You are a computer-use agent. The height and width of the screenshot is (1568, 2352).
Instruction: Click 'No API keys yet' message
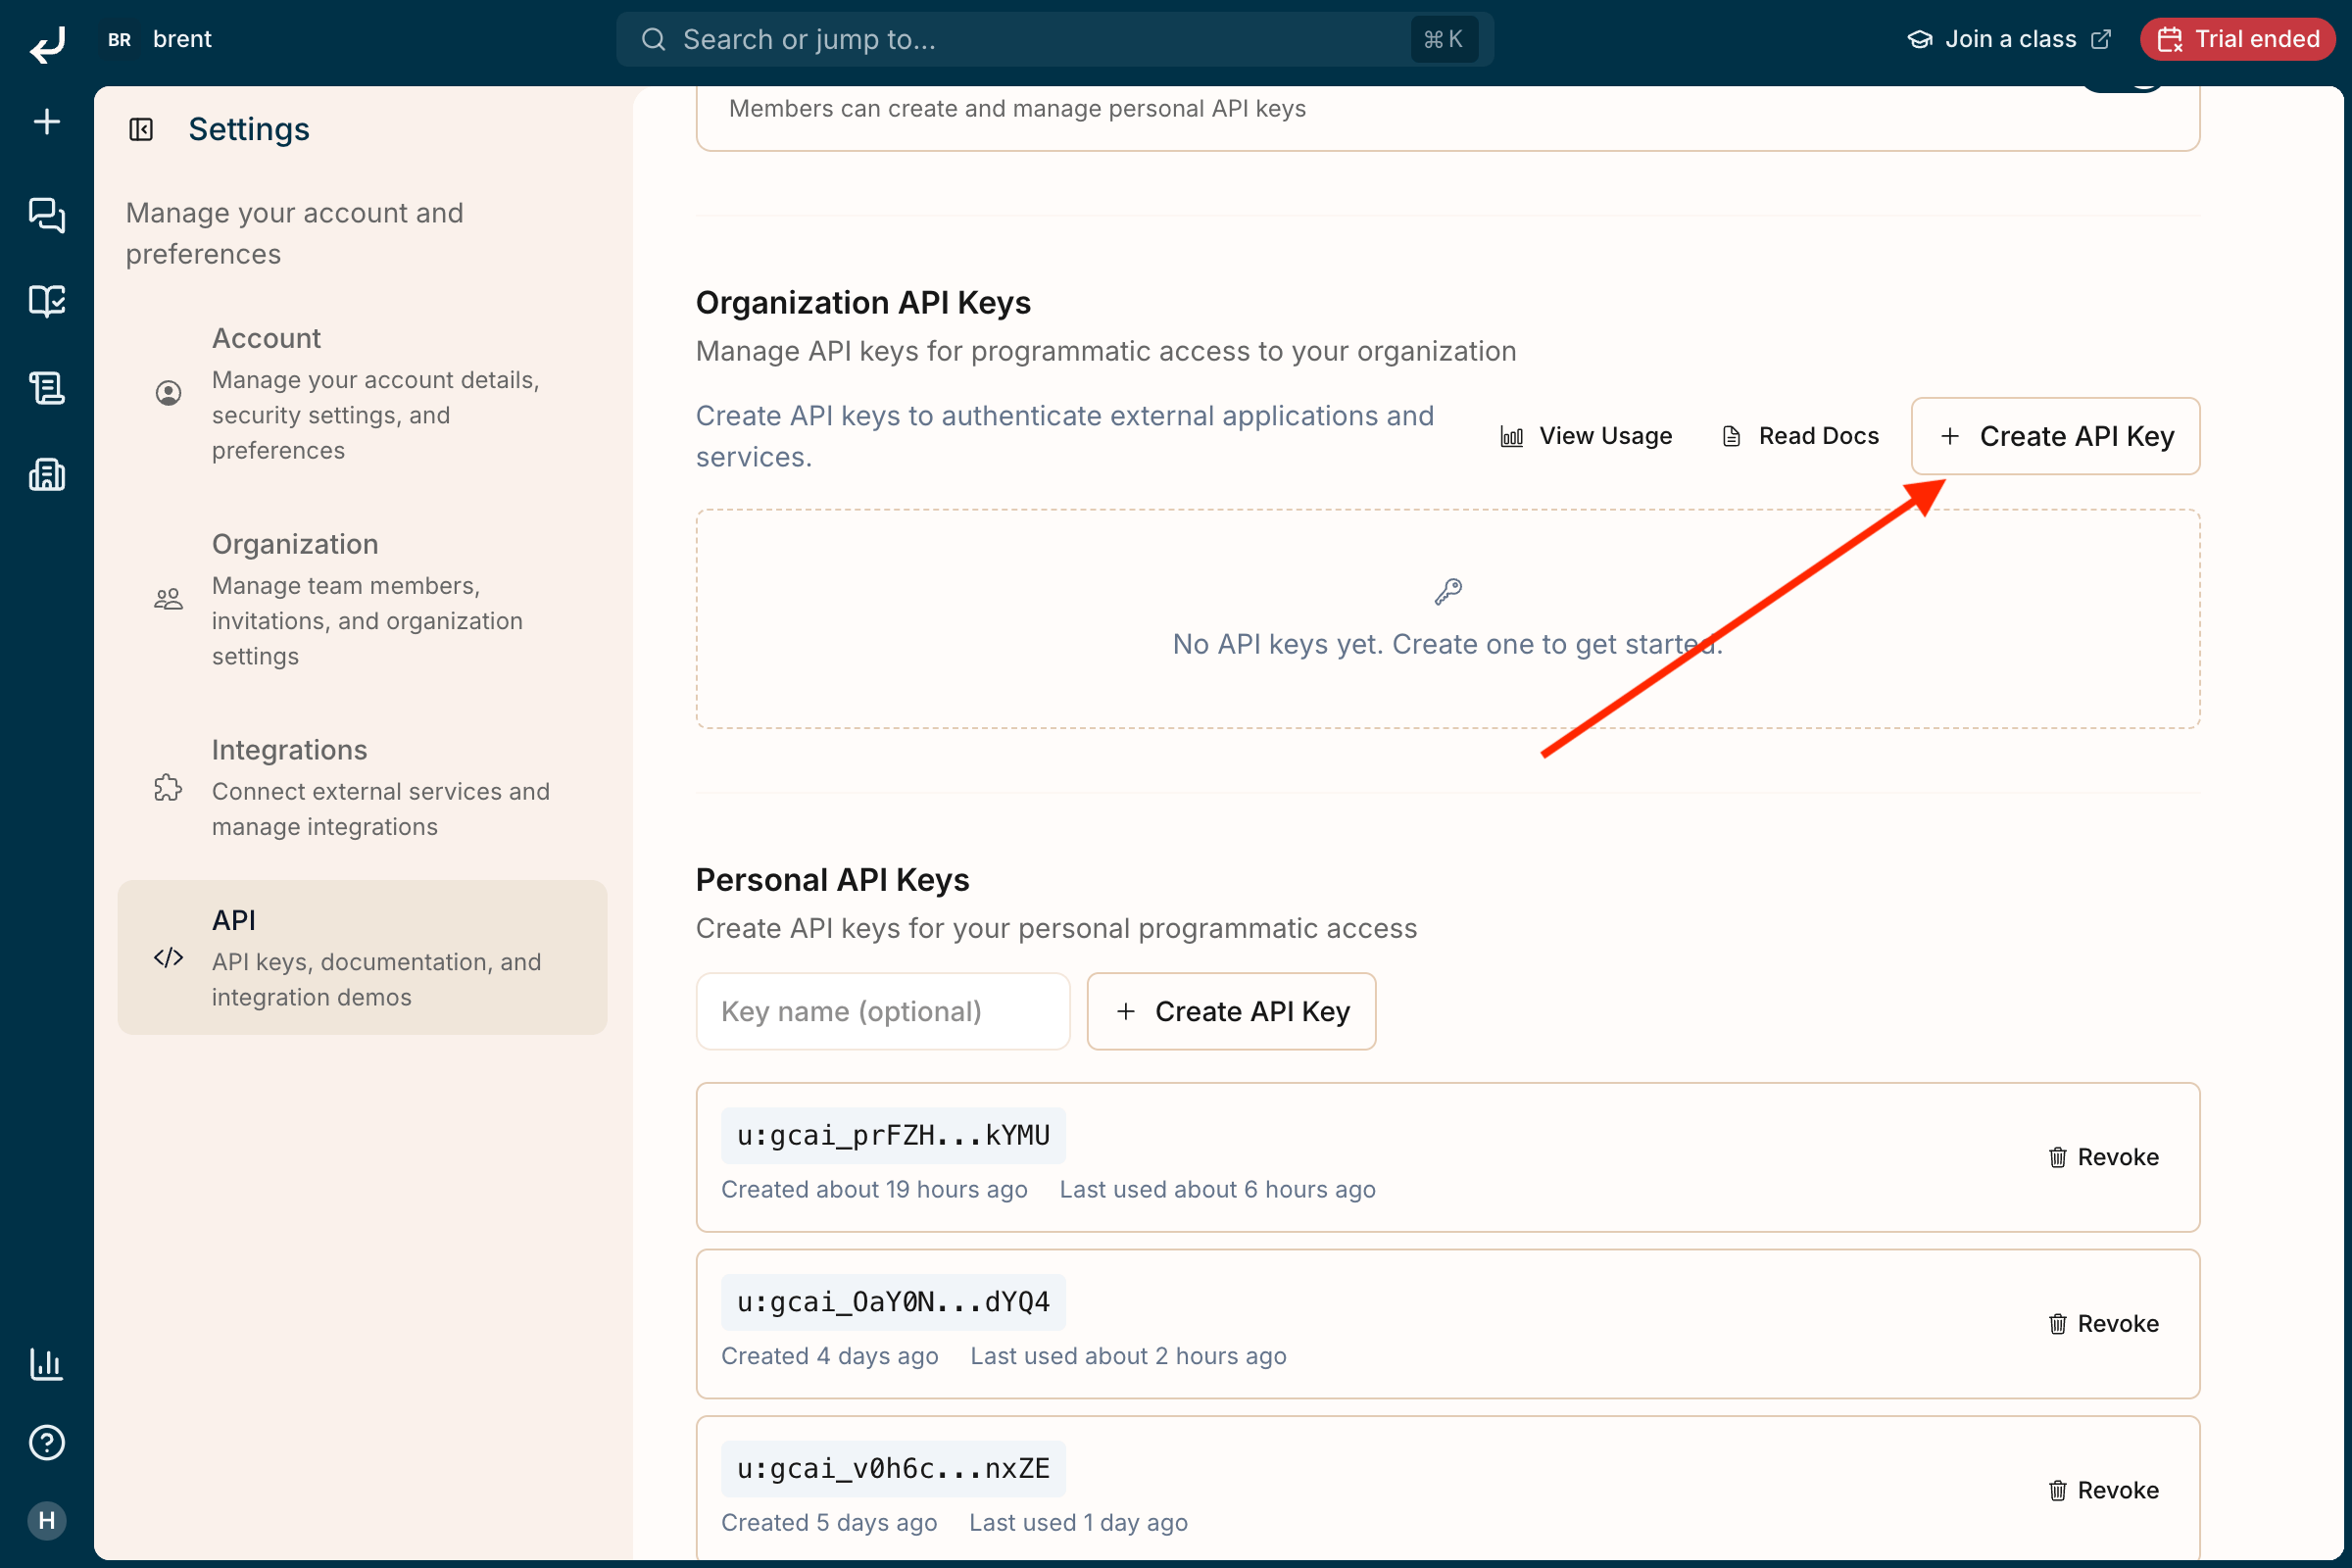point(1448,645)
